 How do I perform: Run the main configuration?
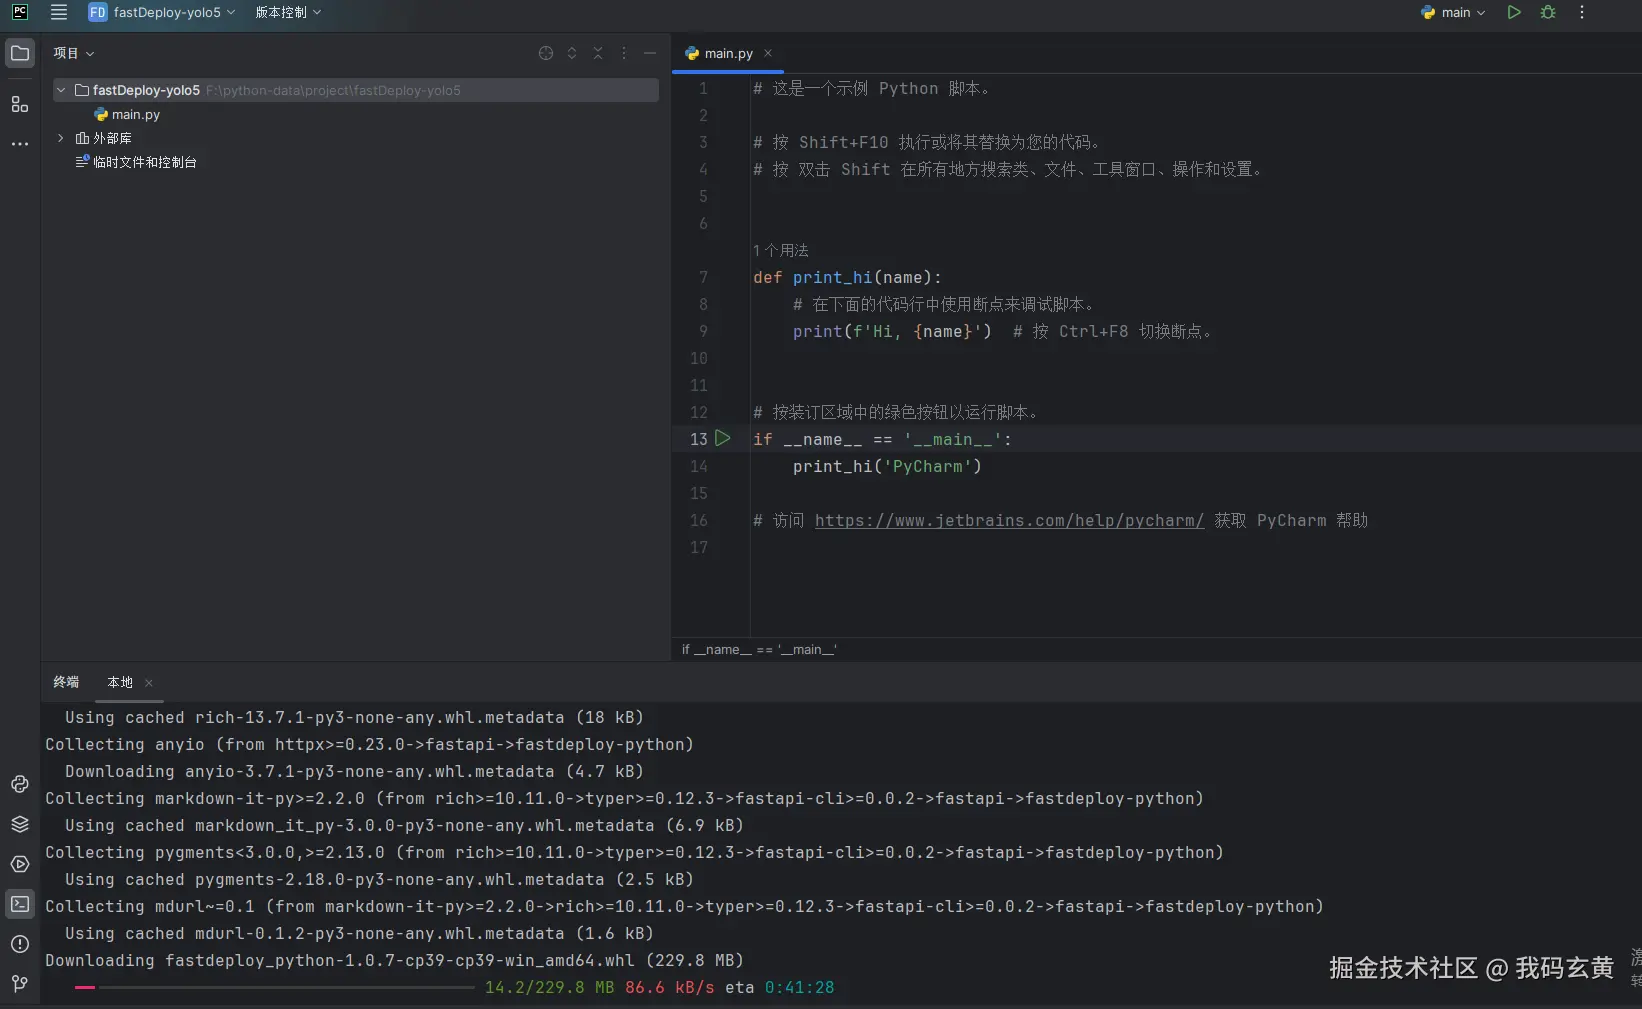(x=1514, y=13)
